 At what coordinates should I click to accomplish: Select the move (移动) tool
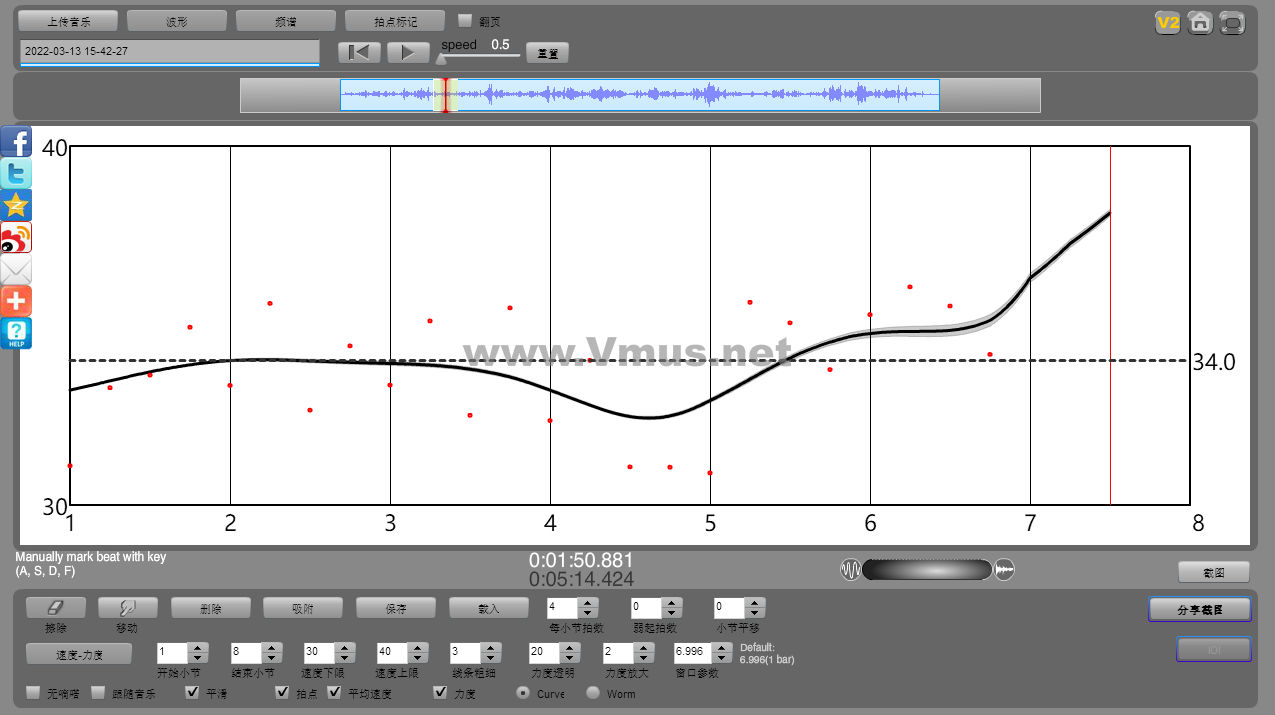[x=127, y=607]
